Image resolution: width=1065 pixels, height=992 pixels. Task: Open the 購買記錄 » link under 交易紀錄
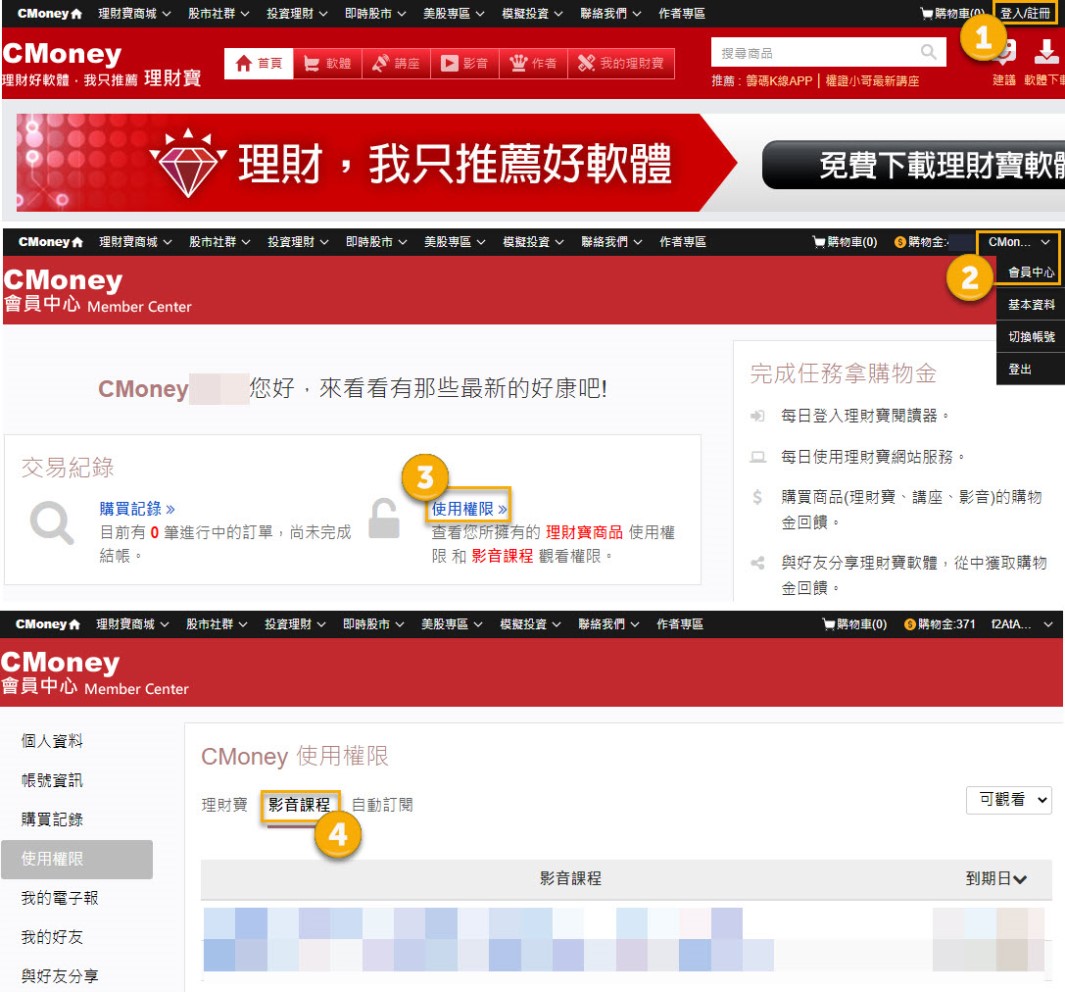137,509
